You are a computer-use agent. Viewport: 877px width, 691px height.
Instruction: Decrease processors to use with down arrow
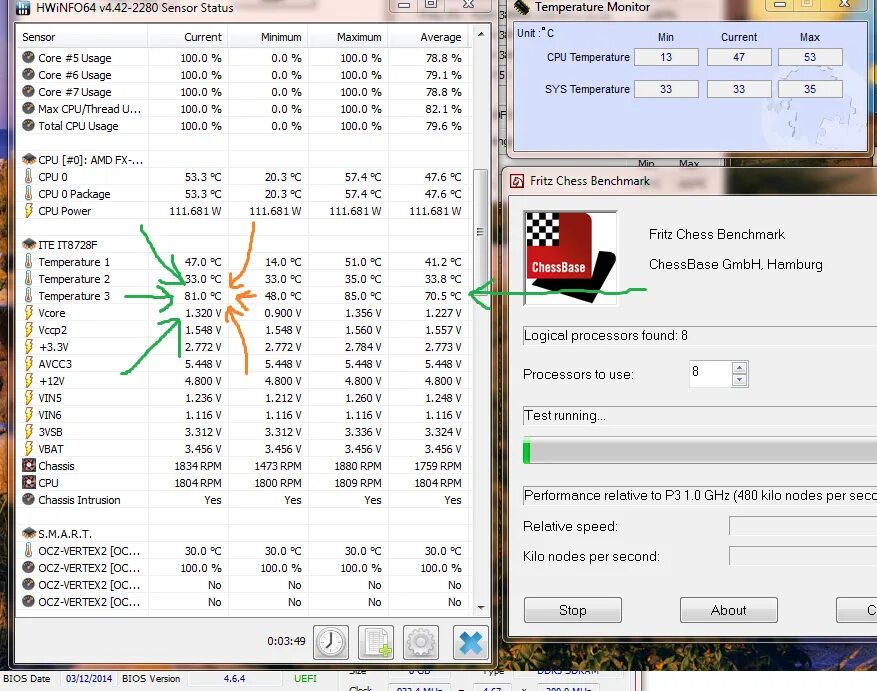tap(739, 380)
